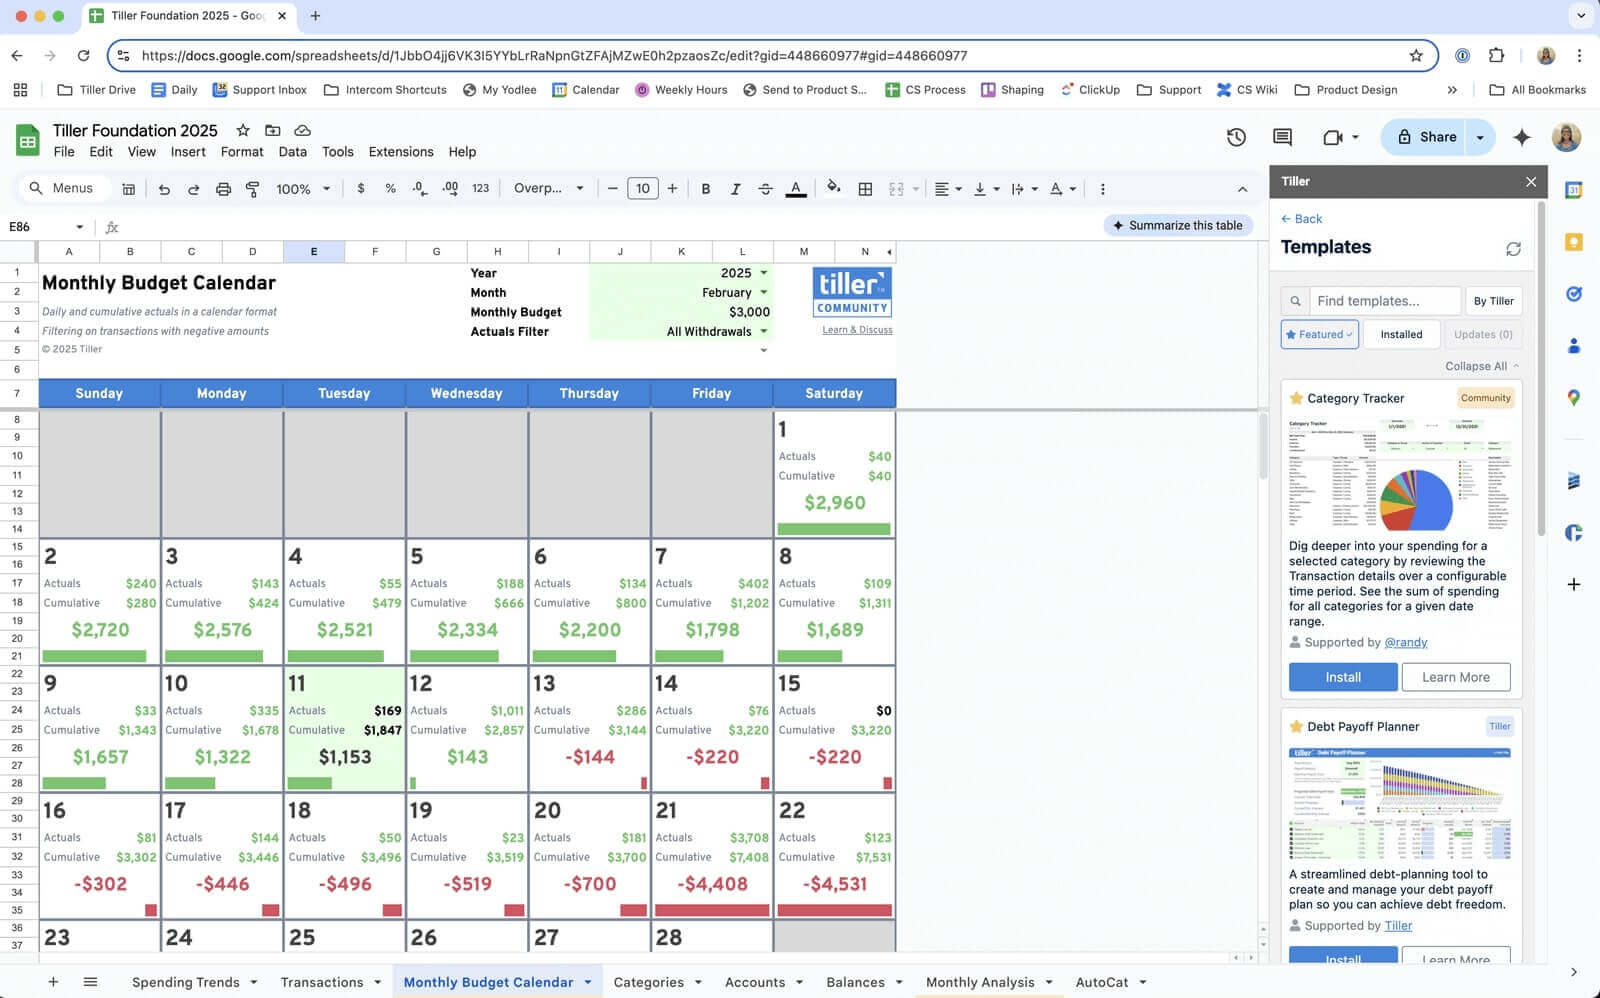Open the All Withdrawals filter dropdown
1600x998 pixels.
[764, 331]
